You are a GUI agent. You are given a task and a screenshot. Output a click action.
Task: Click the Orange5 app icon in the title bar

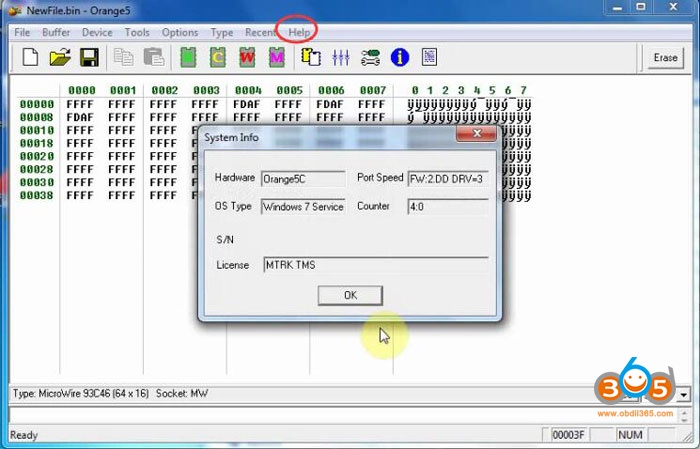pos(14,10)
